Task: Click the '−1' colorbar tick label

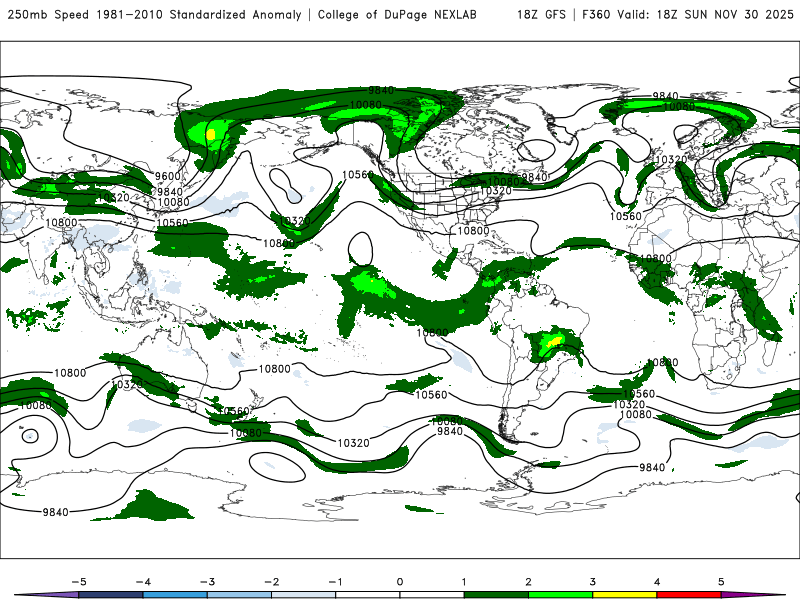Action: click(335, 582)
